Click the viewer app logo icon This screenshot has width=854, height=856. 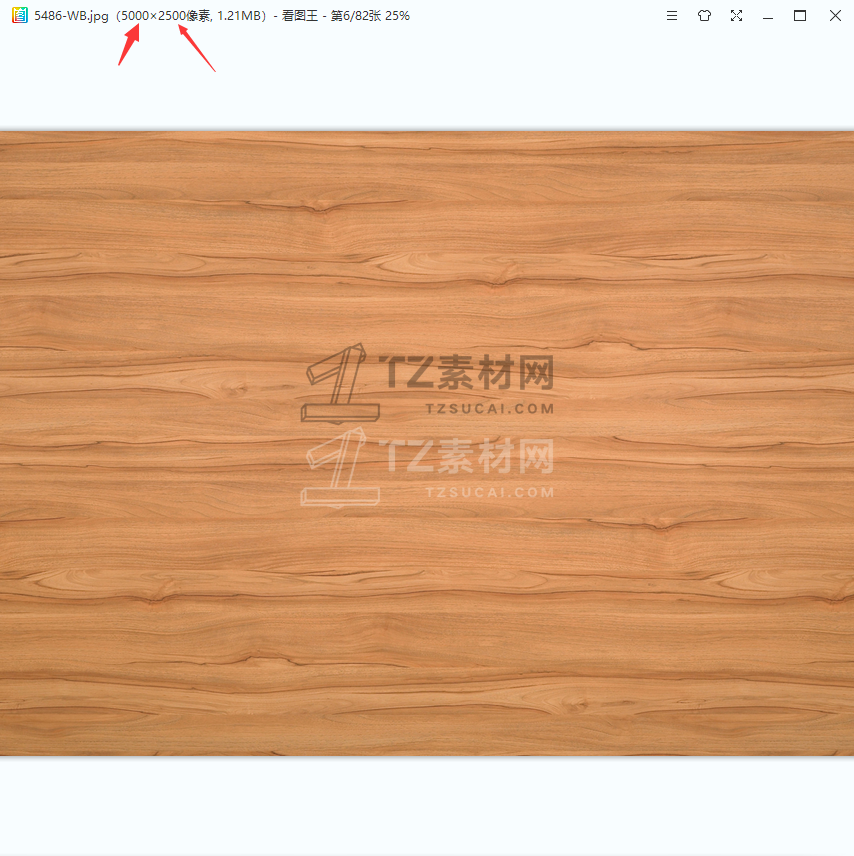20,15
